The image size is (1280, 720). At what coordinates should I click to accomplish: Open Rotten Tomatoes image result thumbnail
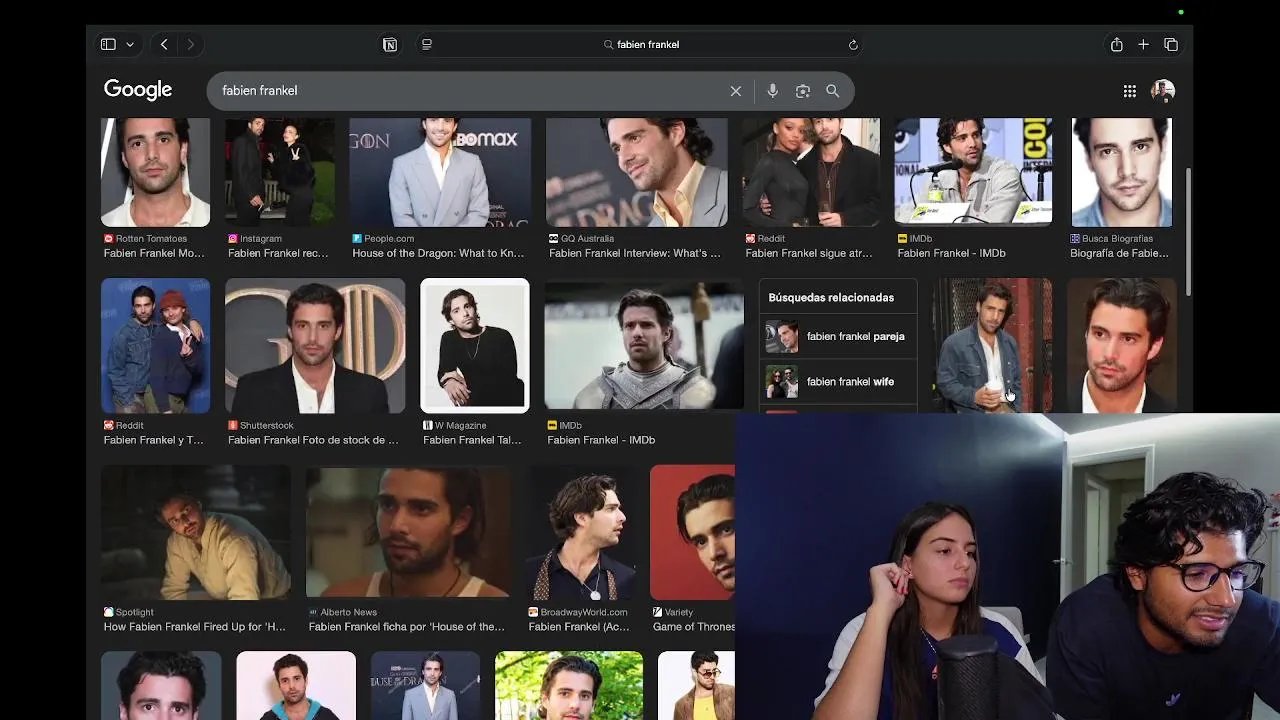click(x=155, y=172)
